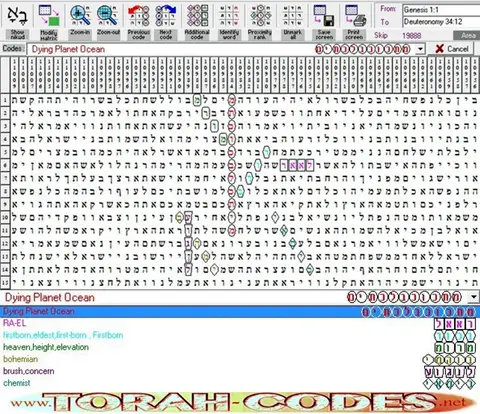This screenshot has height=414, width=480.
Task: Select the bohemian code row
Action: point(240,359)
